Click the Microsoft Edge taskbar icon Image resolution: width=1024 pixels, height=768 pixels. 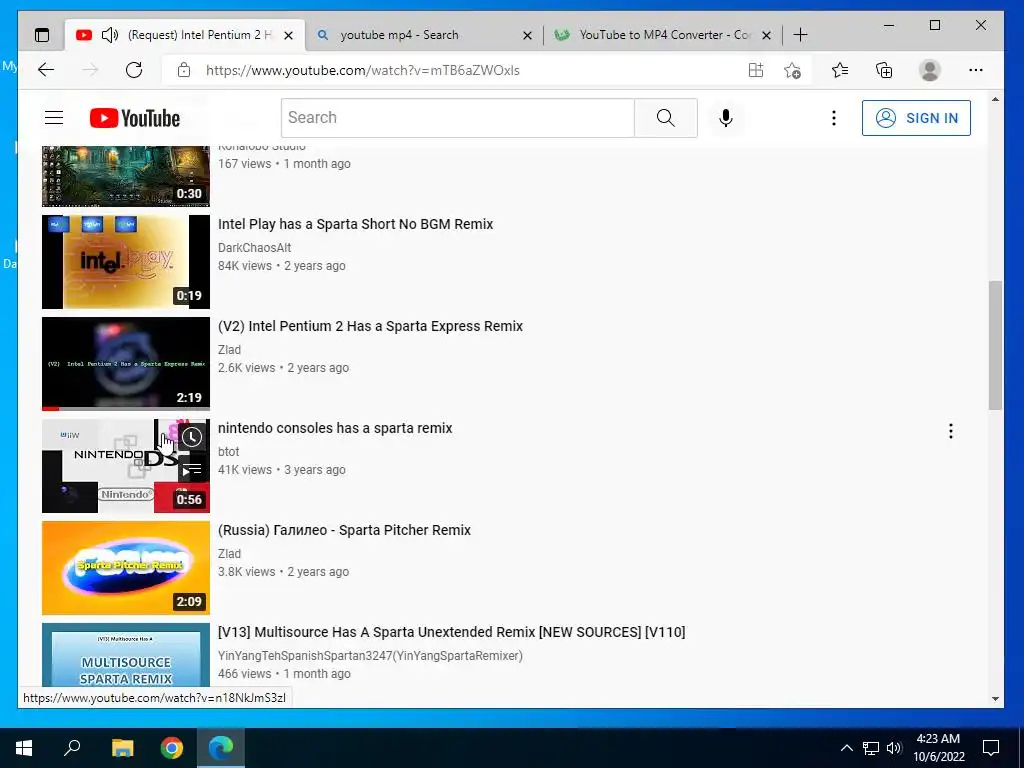(221, 748)
